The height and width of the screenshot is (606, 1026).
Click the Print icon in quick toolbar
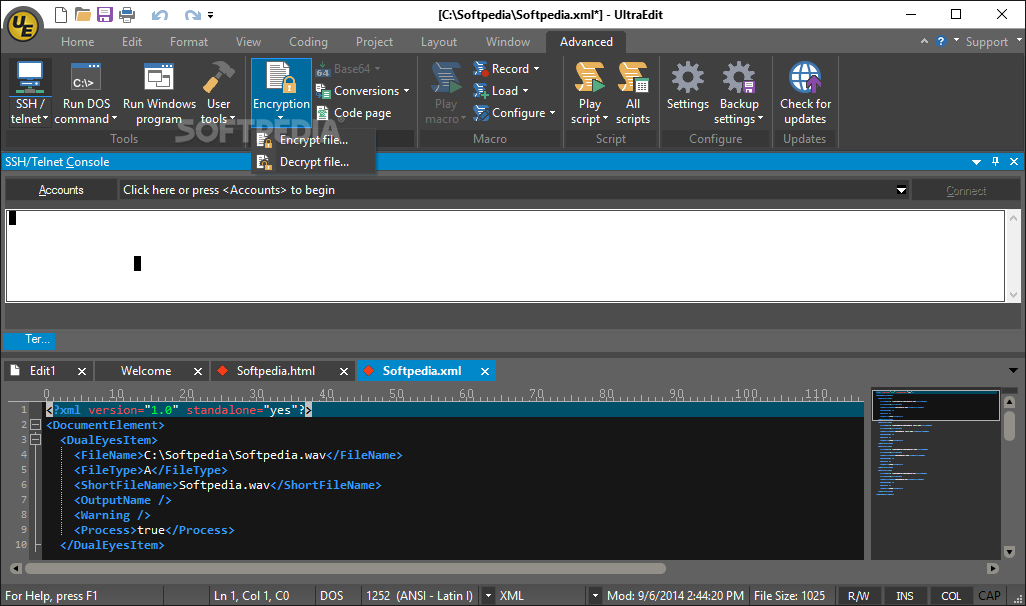[x=127, y=14]
